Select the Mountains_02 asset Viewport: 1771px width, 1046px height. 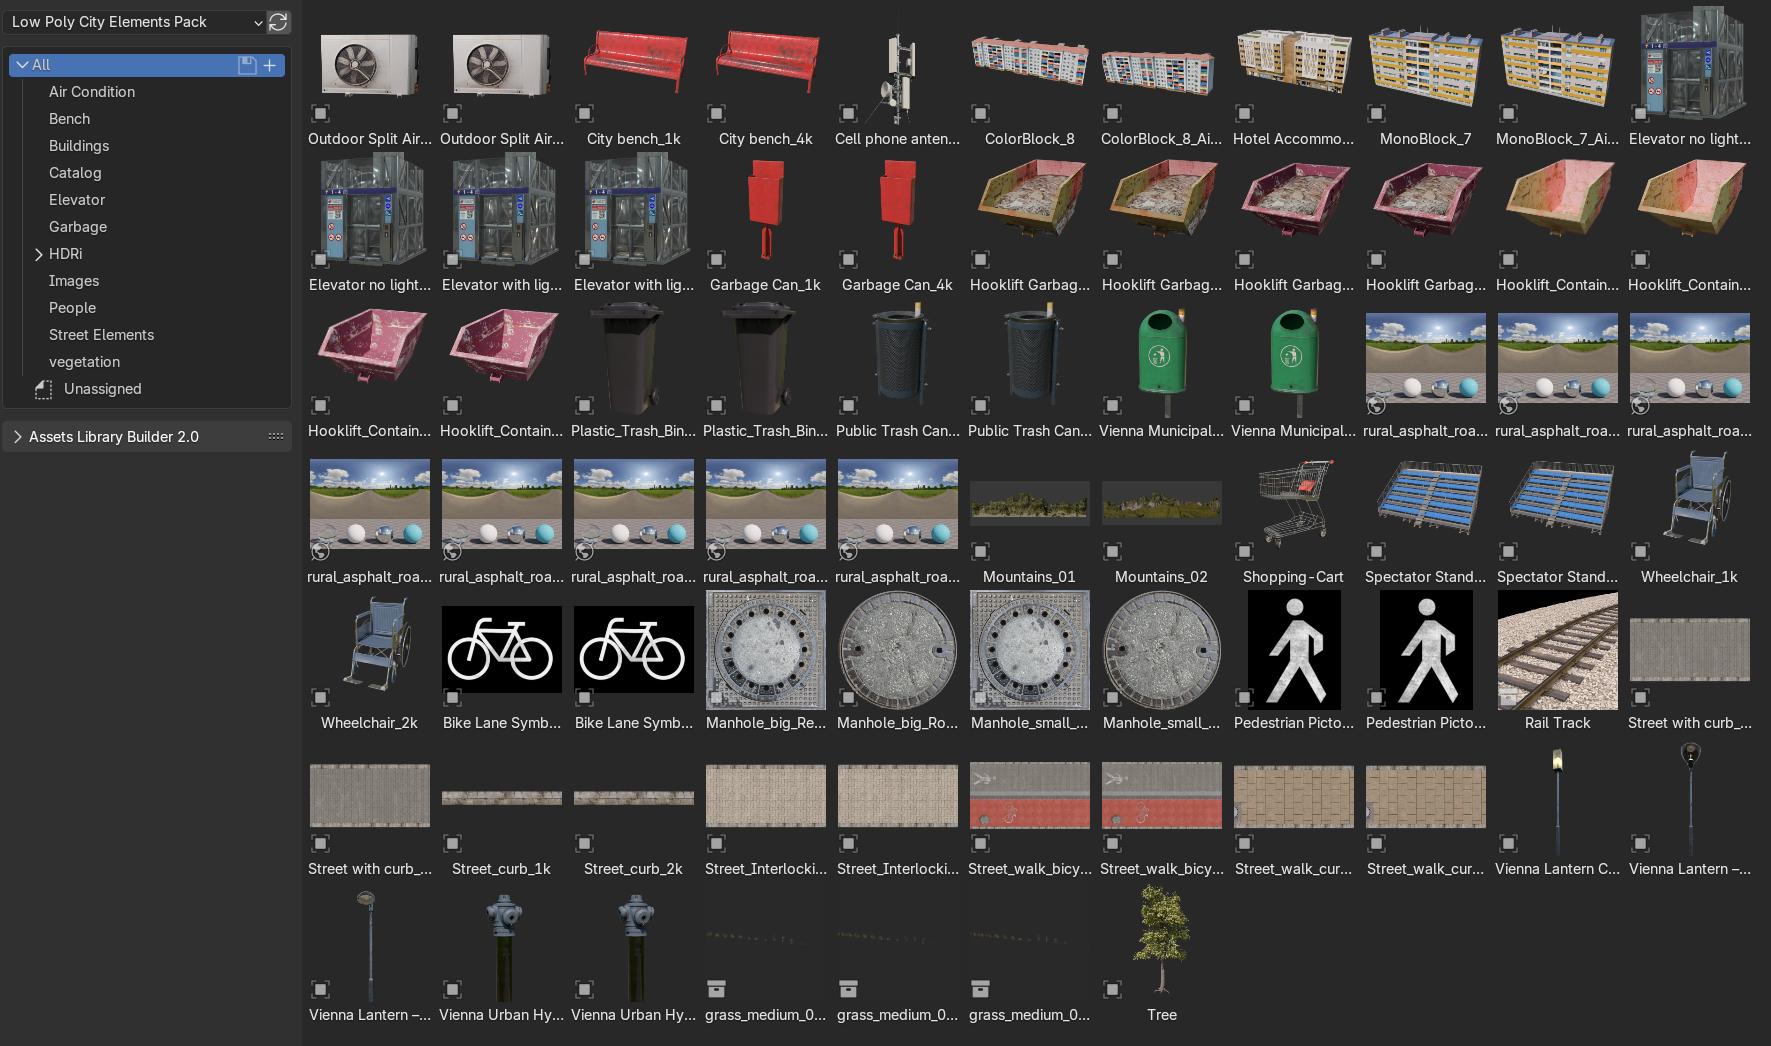pyautogui.click(x=1162, y=516)
